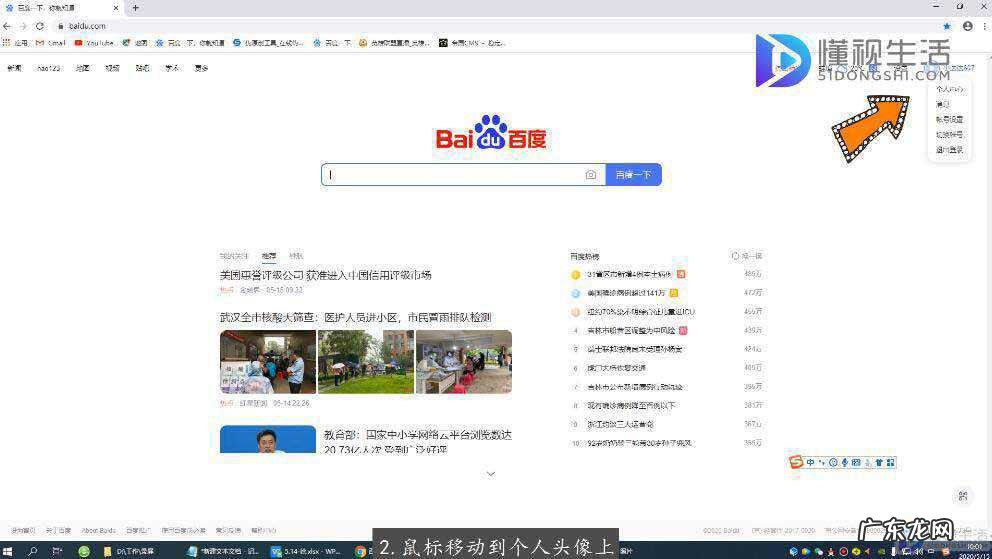The height and width of the screenshot is (559, 992).
Task: Click the Sogou toolbar microphone icon
Action: point(845,463)
